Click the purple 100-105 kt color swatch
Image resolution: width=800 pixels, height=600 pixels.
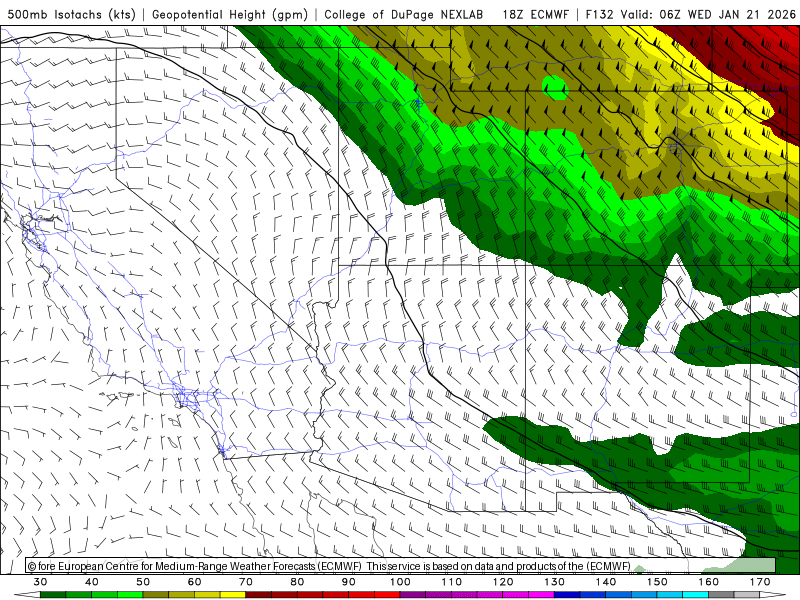(413, 594)
